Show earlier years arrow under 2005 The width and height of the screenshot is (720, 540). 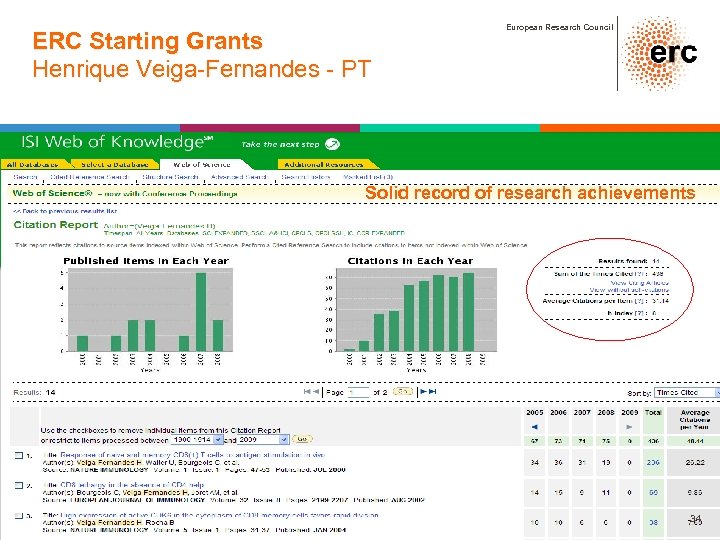(534, 427)
